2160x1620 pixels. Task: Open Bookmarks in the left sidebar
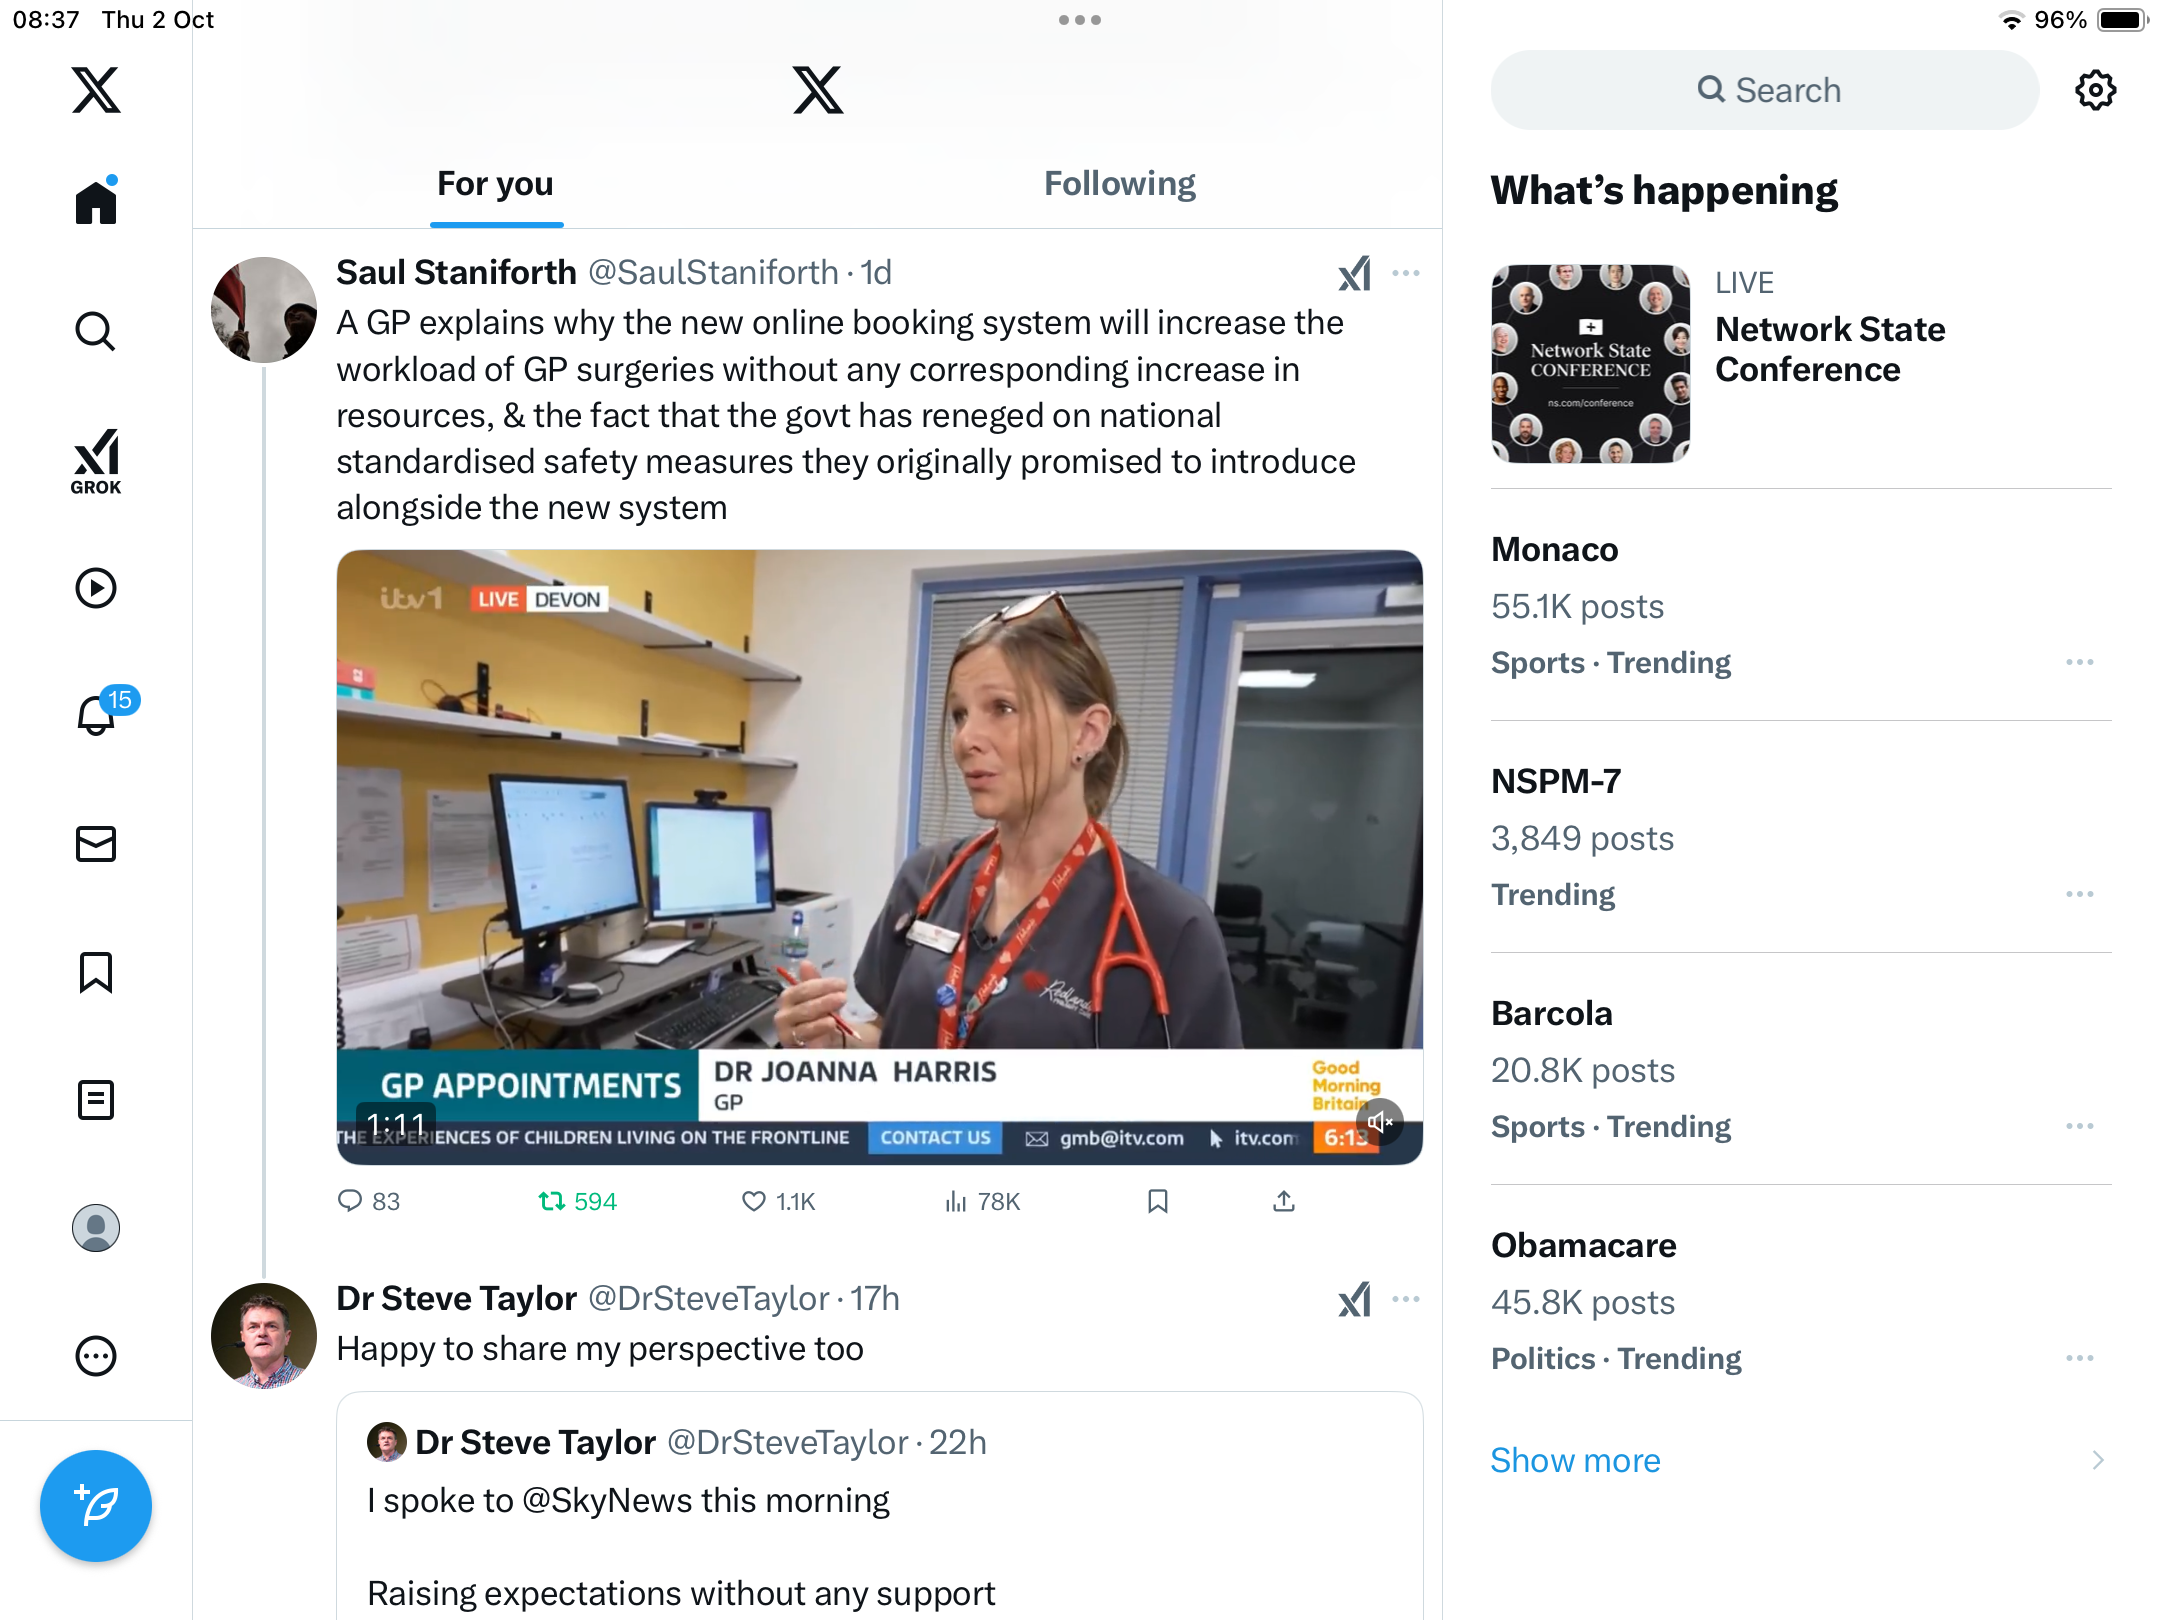[96, 972]
